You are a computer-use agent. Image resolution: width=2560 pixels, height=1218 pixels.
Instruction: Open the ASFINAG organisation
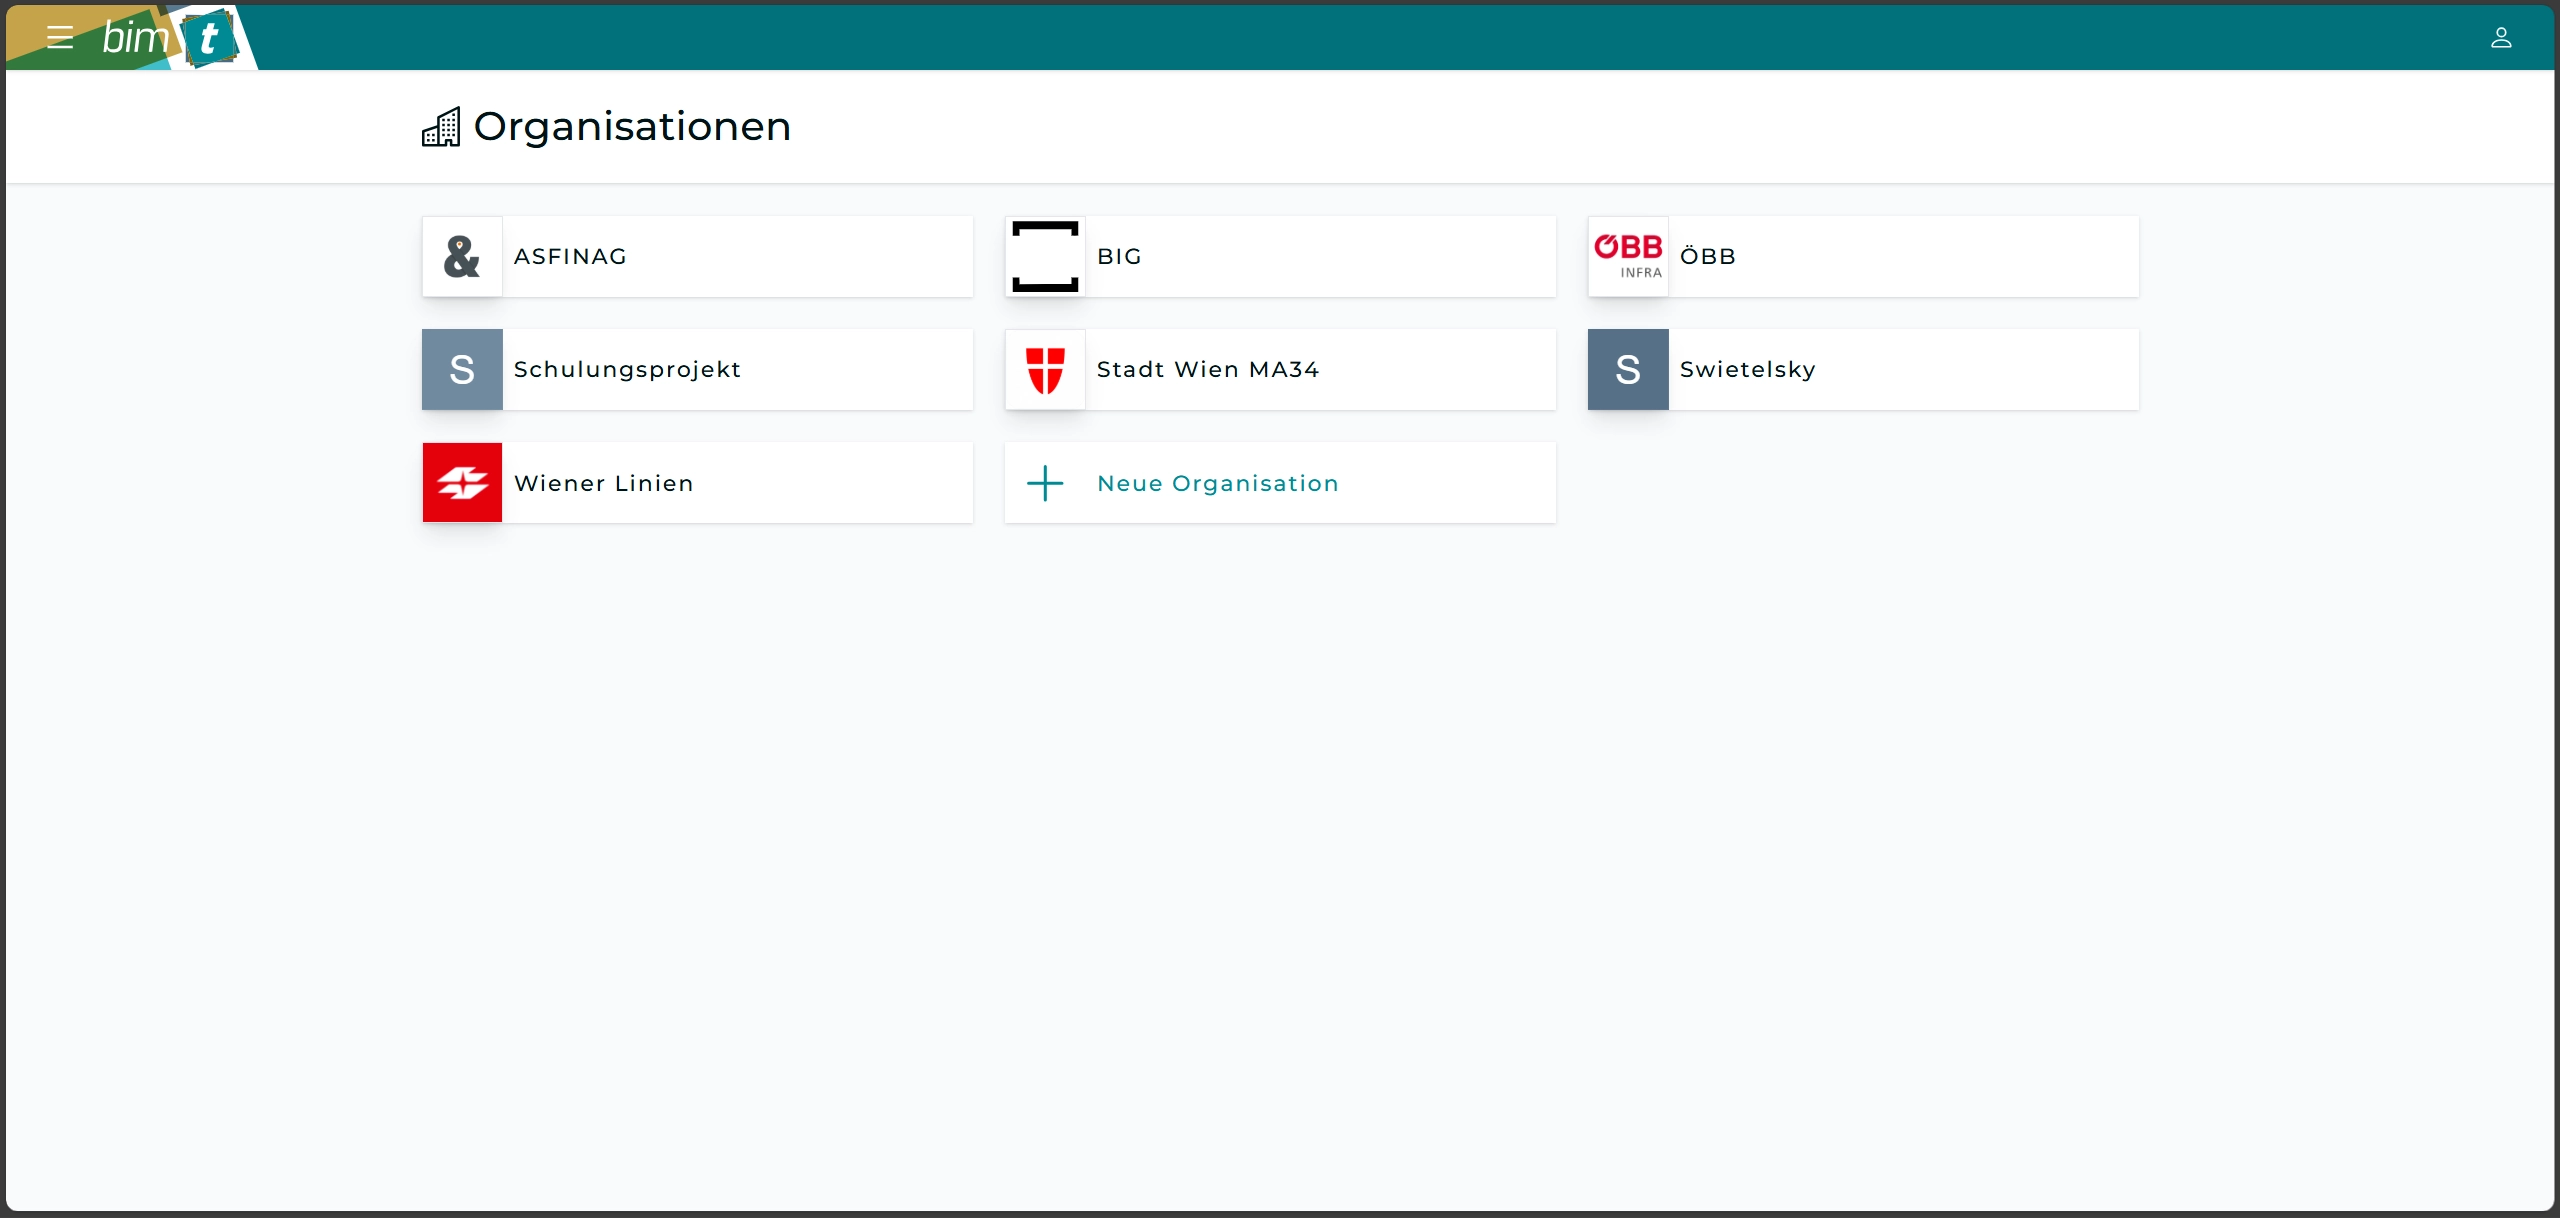pos(570,257)
